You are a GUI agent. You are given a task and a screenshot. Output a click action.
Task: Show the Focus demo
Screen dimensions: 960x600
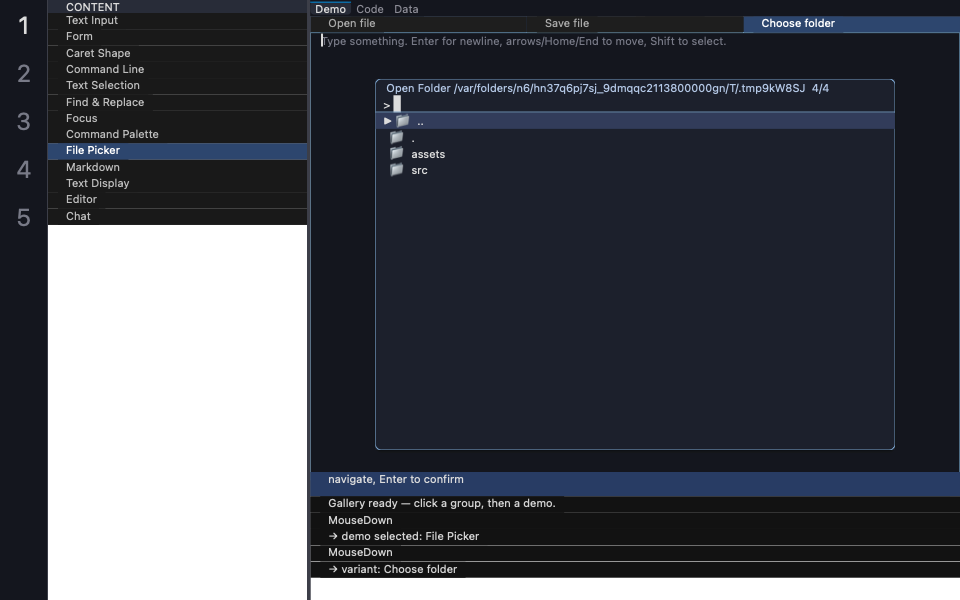[x=178, y=118]
